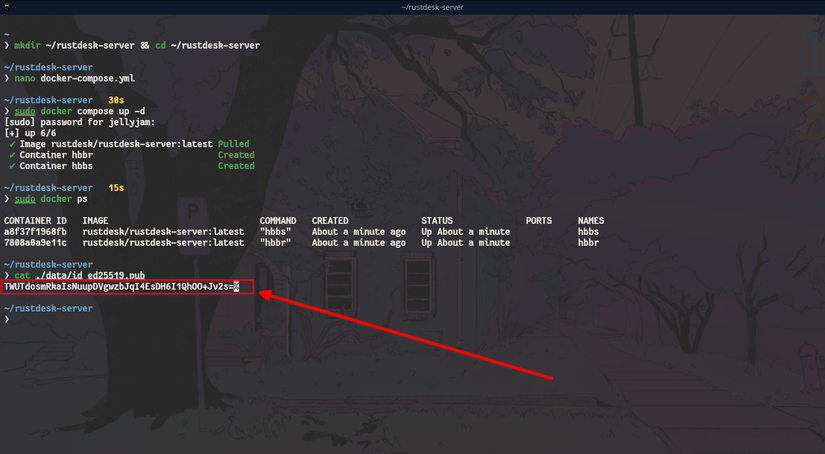Click the 15s duration indicator

tap(116, 188)
